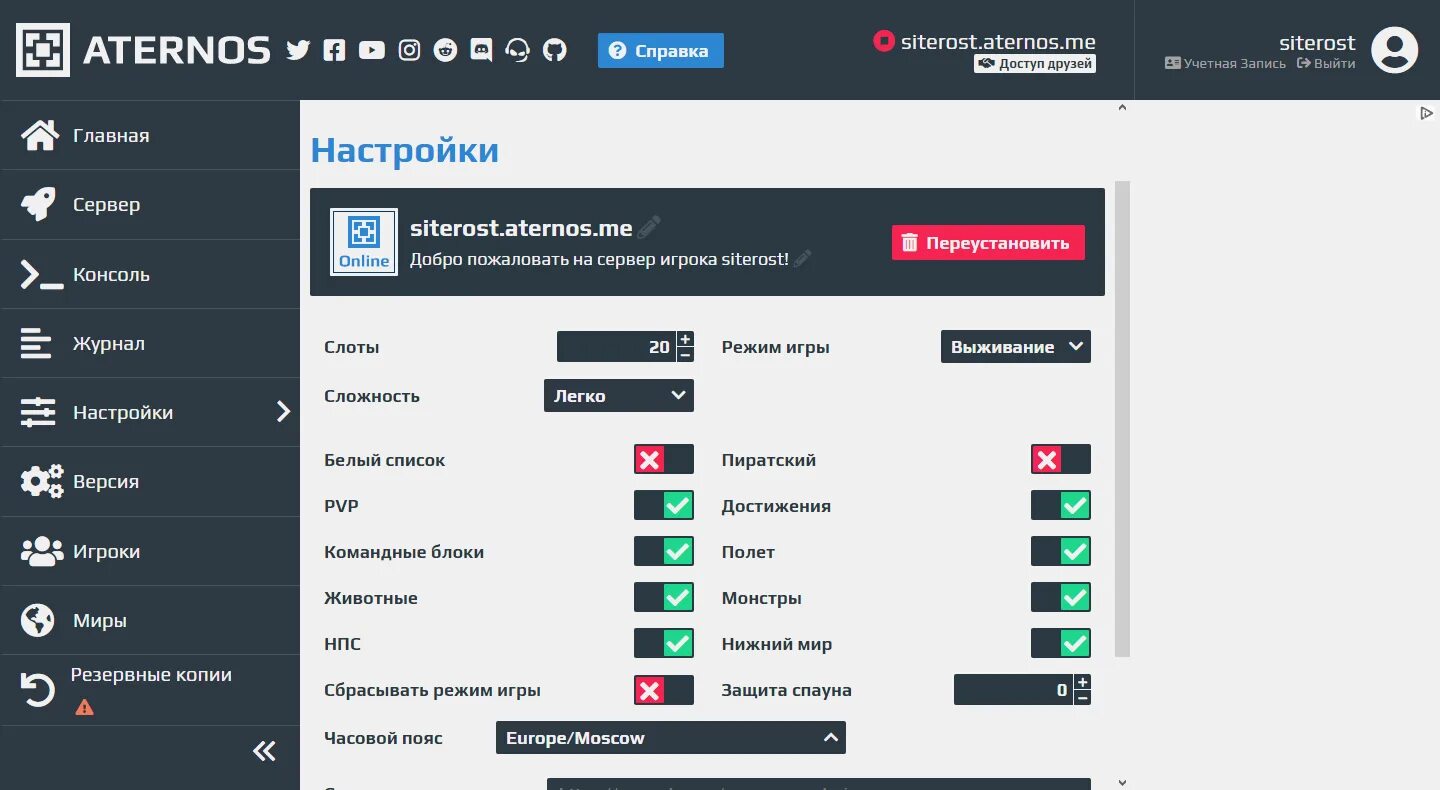Toggle Монстры switch

tap(1061, 598)
